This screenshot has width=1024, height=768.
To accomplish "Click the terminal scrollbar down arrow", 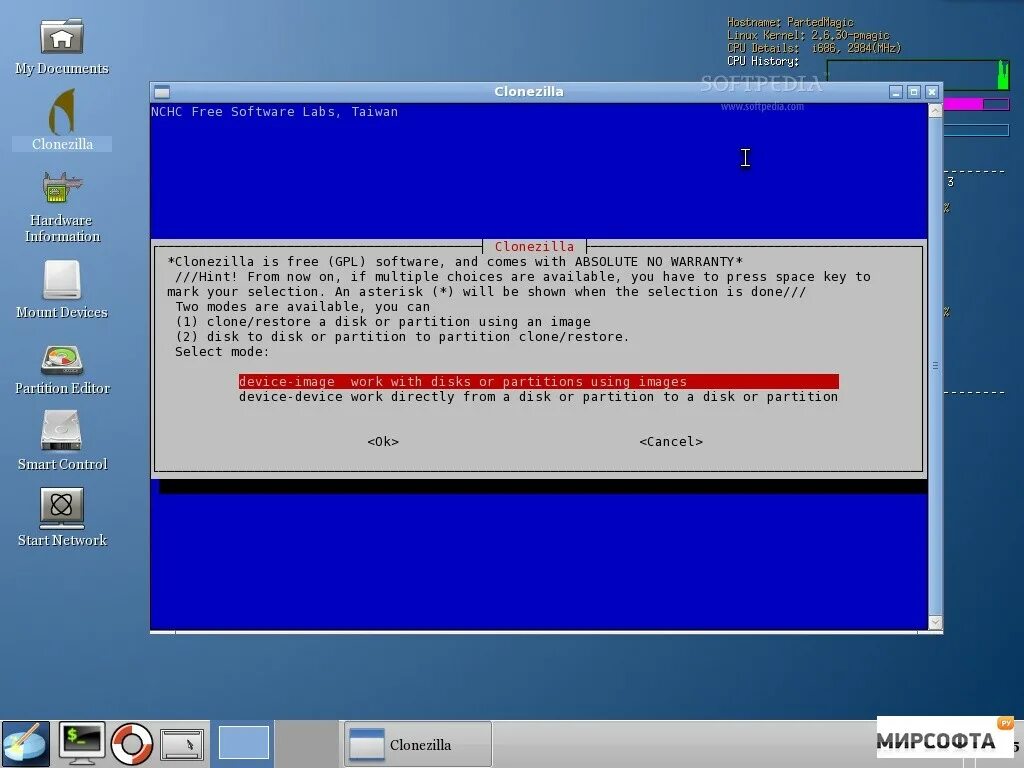I will (935, 622).
